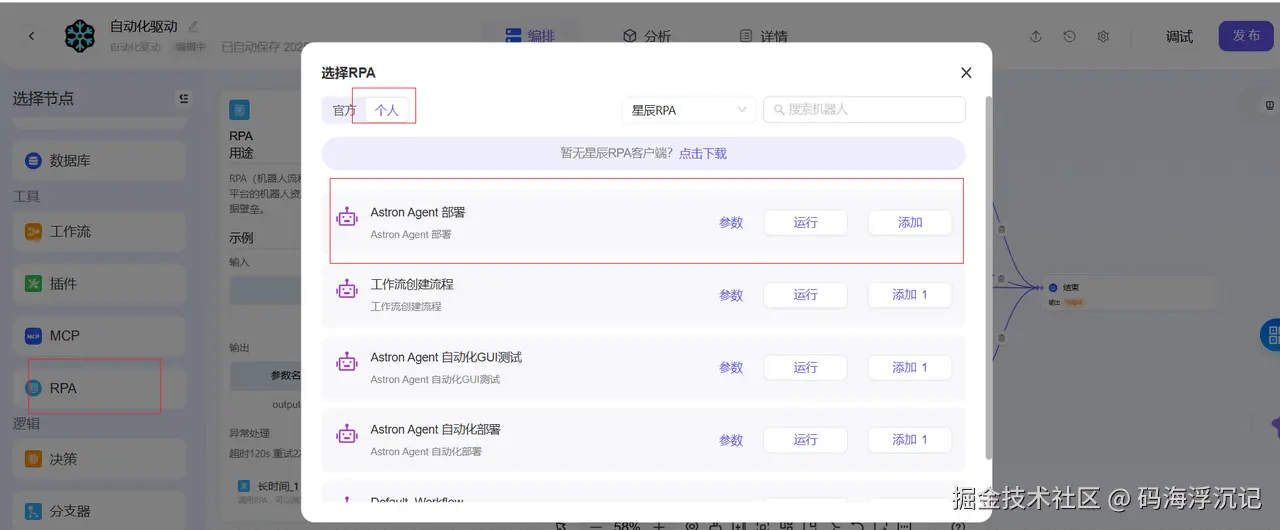Click the 点击下载 link

point(703,154)
